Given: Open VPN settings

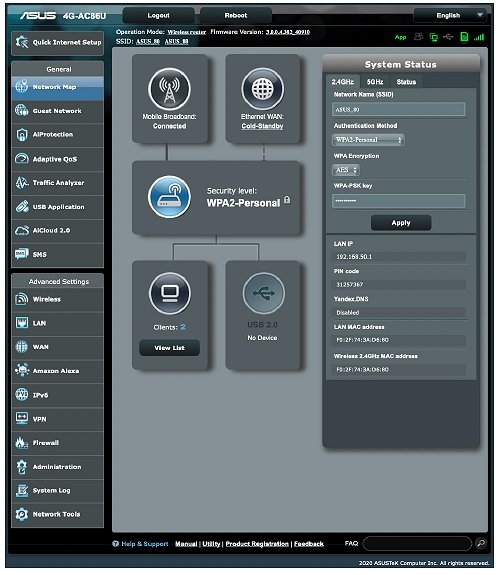Looking at the screenshot, I should coord(58,419).
